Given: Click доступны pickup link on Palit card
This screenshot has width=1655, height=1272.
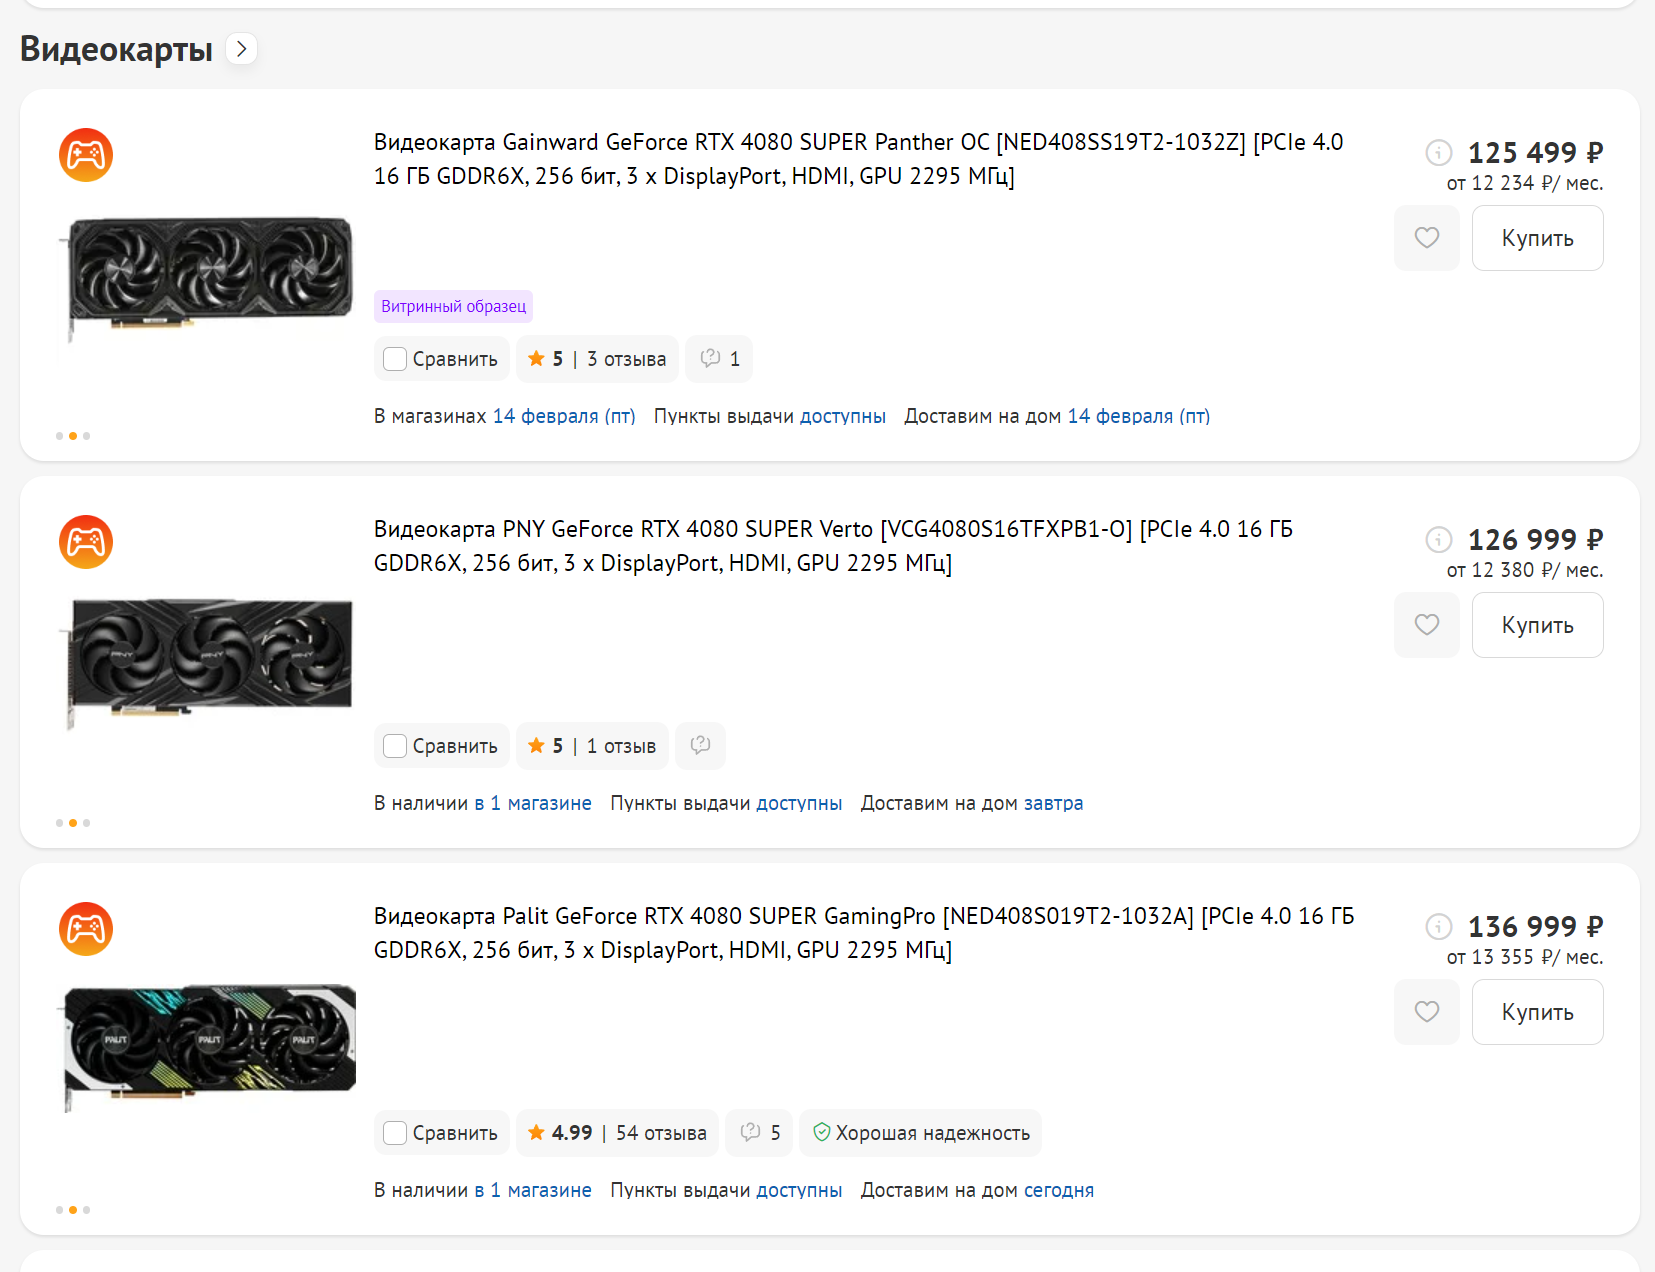Looking at the screenshot, I should 799,1190.
